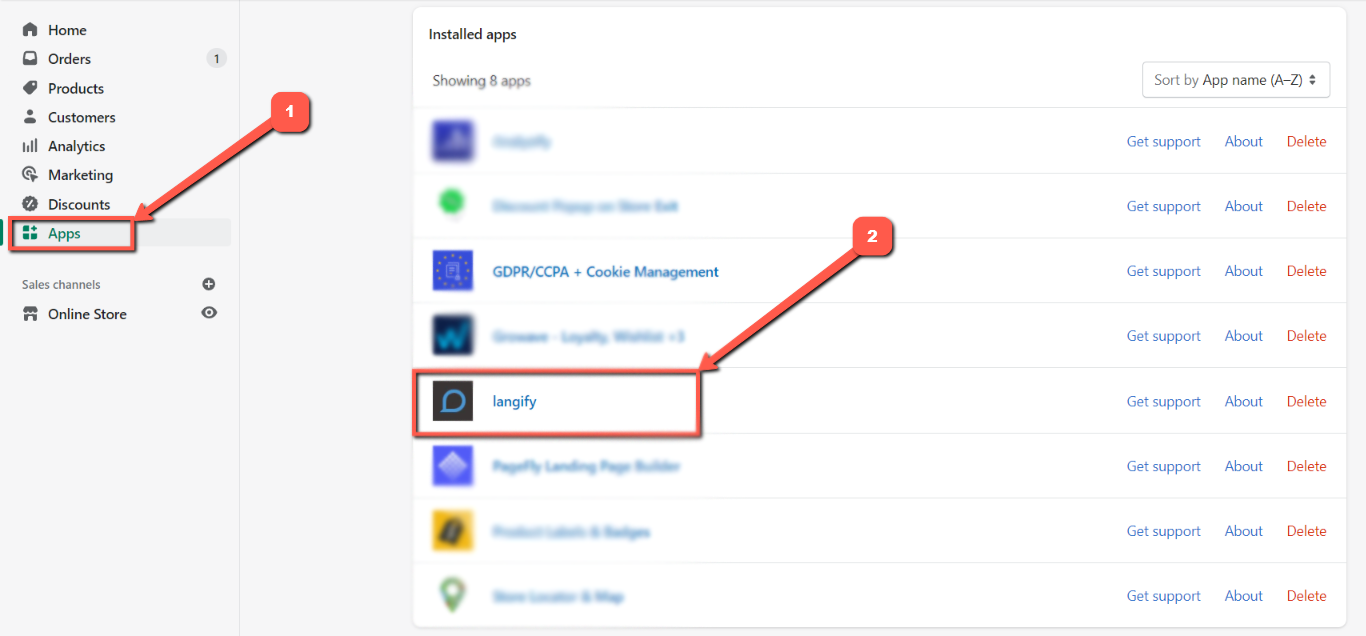Click the Products tag icon
Viewport: 1366px width, 636px height.
click(x=30, y=88)
